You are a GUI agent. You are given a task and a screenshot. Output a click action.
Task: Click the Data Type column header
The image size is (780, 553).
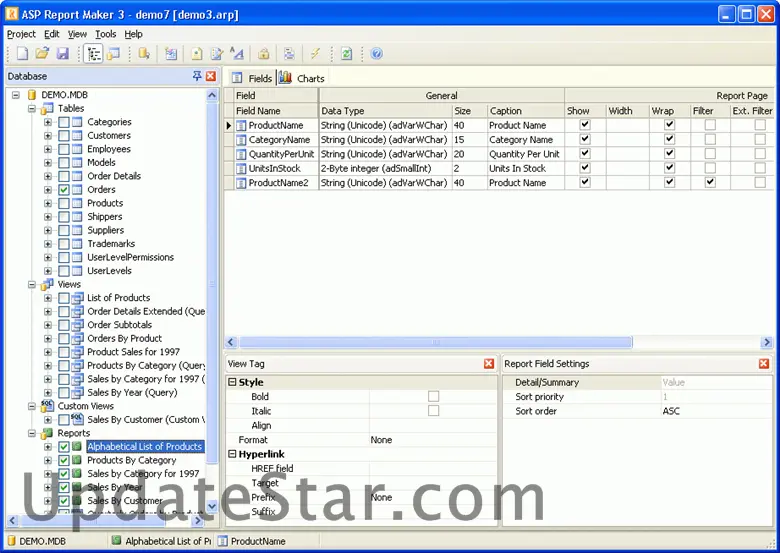[385, 110]
